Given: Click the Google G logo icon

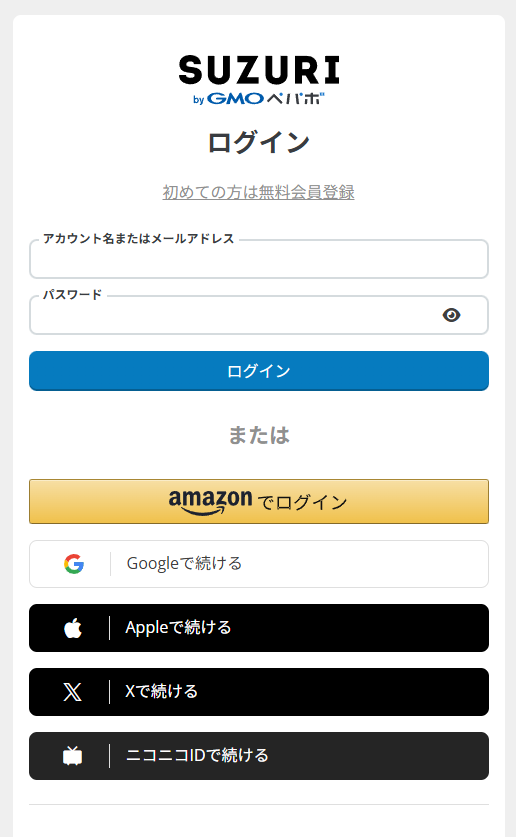Looking at the screenshot, I should click(74, 564).
